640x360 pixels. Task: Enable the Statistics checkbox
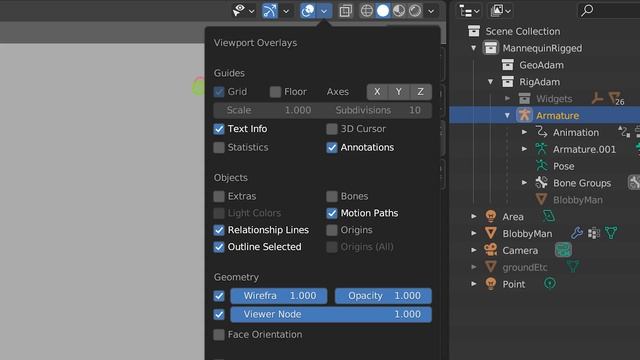tap(219, 147)
